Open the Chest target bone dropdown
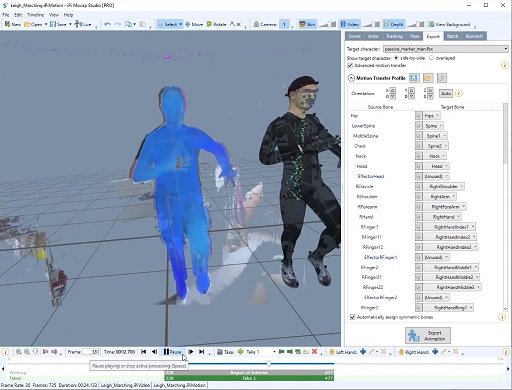Viewport: 512px width, 390px height. coord(435,146)
